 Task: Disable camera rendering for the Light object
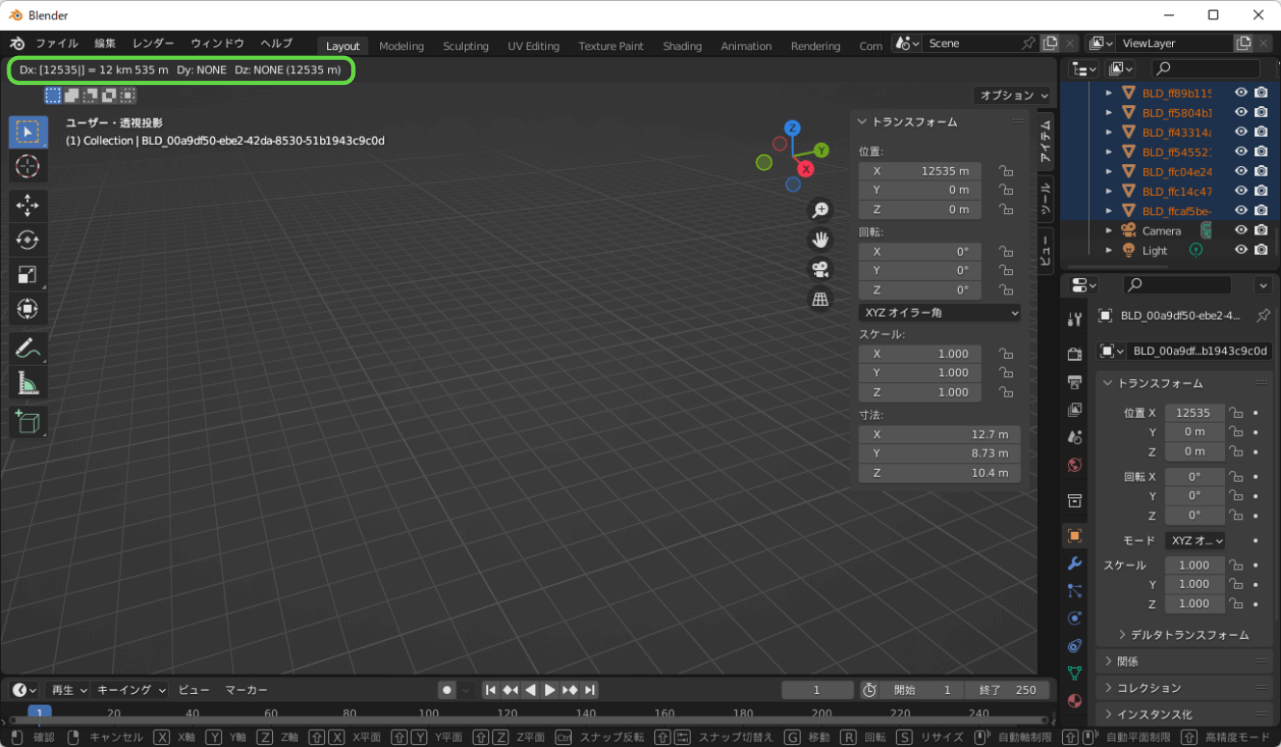pos(1262,250)
